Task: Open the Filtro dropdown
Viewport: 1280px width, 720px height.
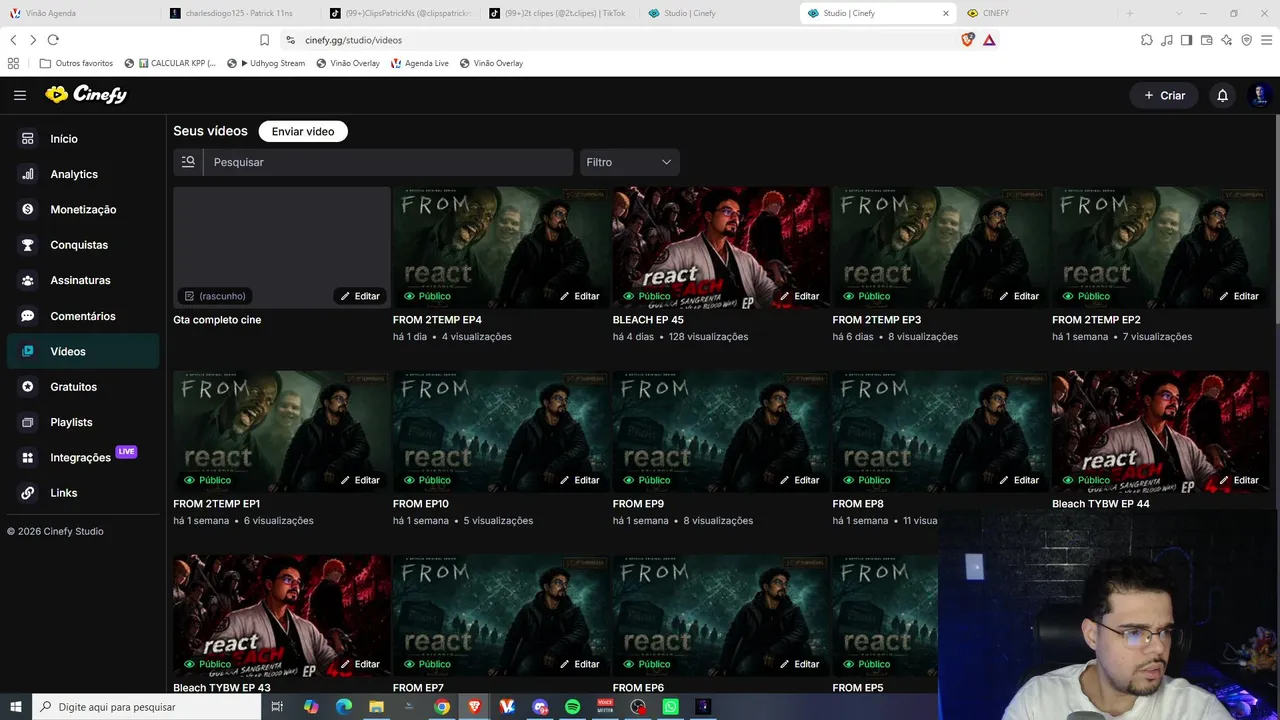Action: click(630, 162)
